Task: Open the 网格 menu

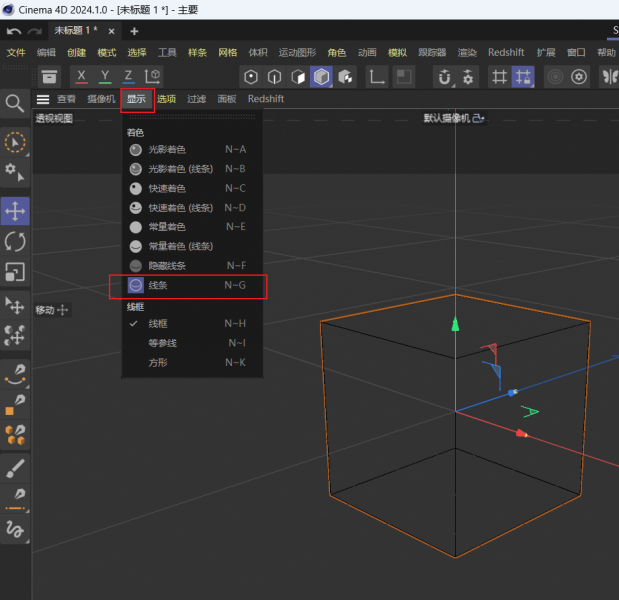Action: pos(228,52)
